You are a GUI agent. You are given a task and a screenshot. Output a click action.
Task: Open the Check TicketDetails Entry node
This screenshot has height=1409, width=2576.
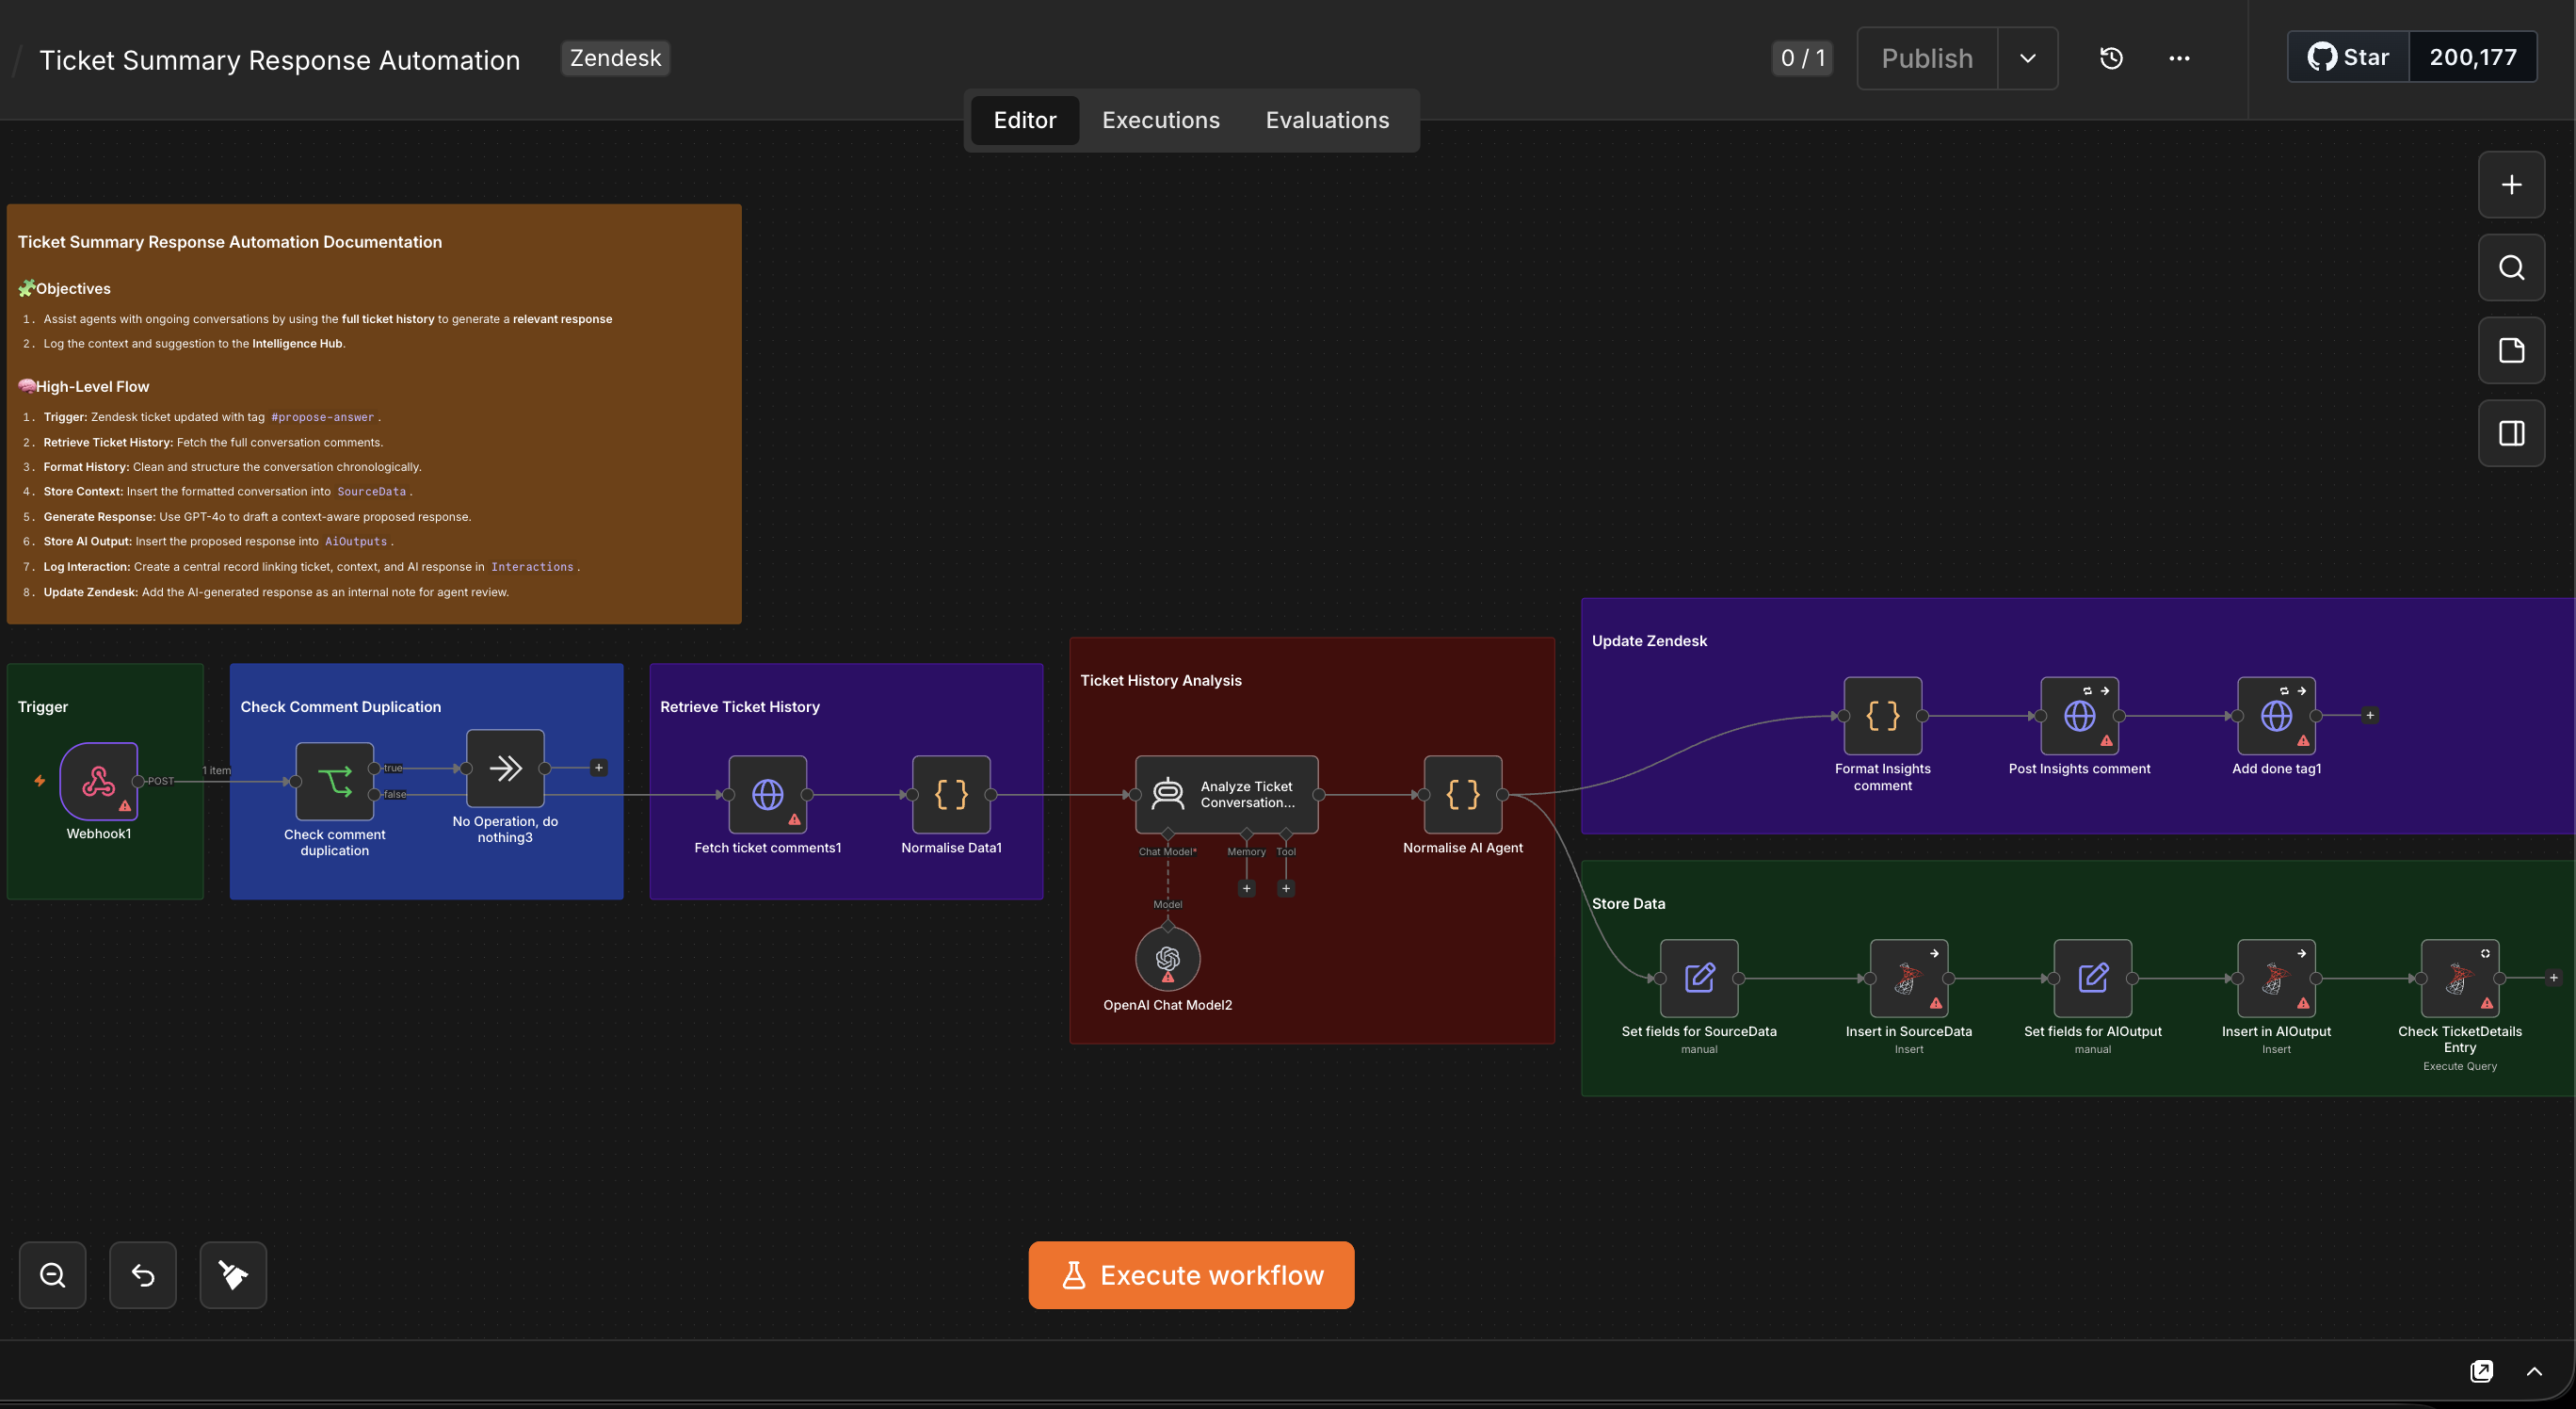tap(2460, 978)
